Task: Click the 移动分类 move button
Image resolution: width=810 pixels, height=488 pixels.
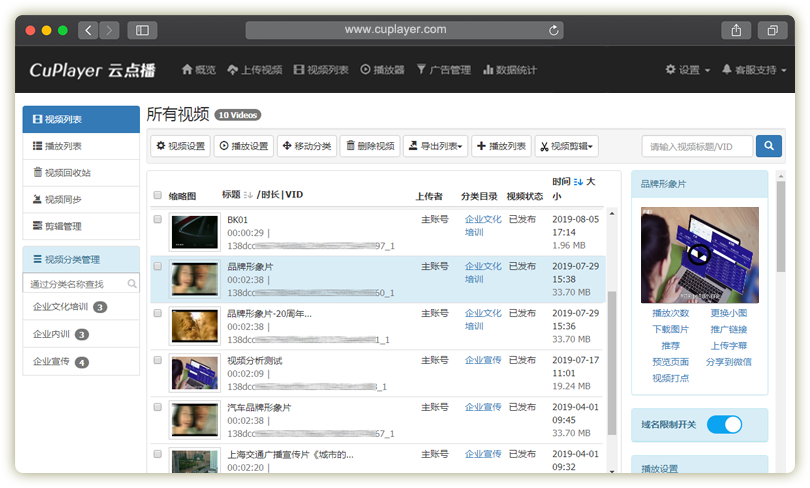Action: click(305, 146)
